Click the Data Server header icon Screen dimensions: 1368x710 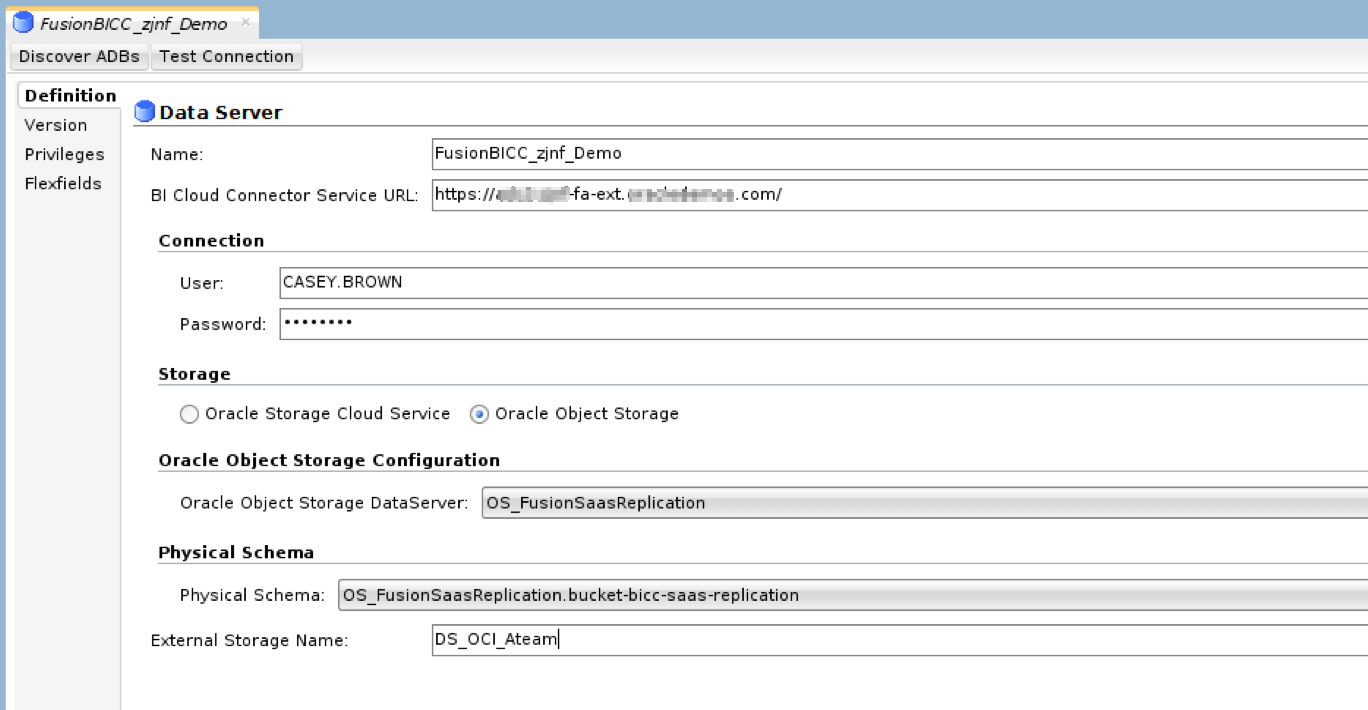pyautogui.click(x=145, y=112)
